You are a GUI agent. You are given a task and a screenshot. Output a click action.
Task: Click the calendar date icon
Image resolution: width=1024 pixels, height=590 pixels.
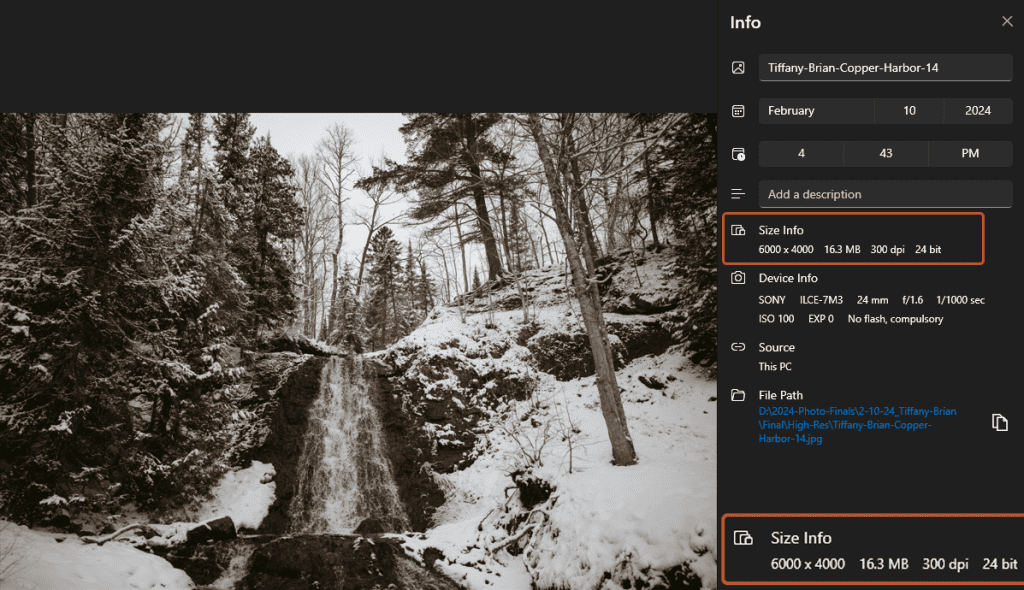pos(738,111)
